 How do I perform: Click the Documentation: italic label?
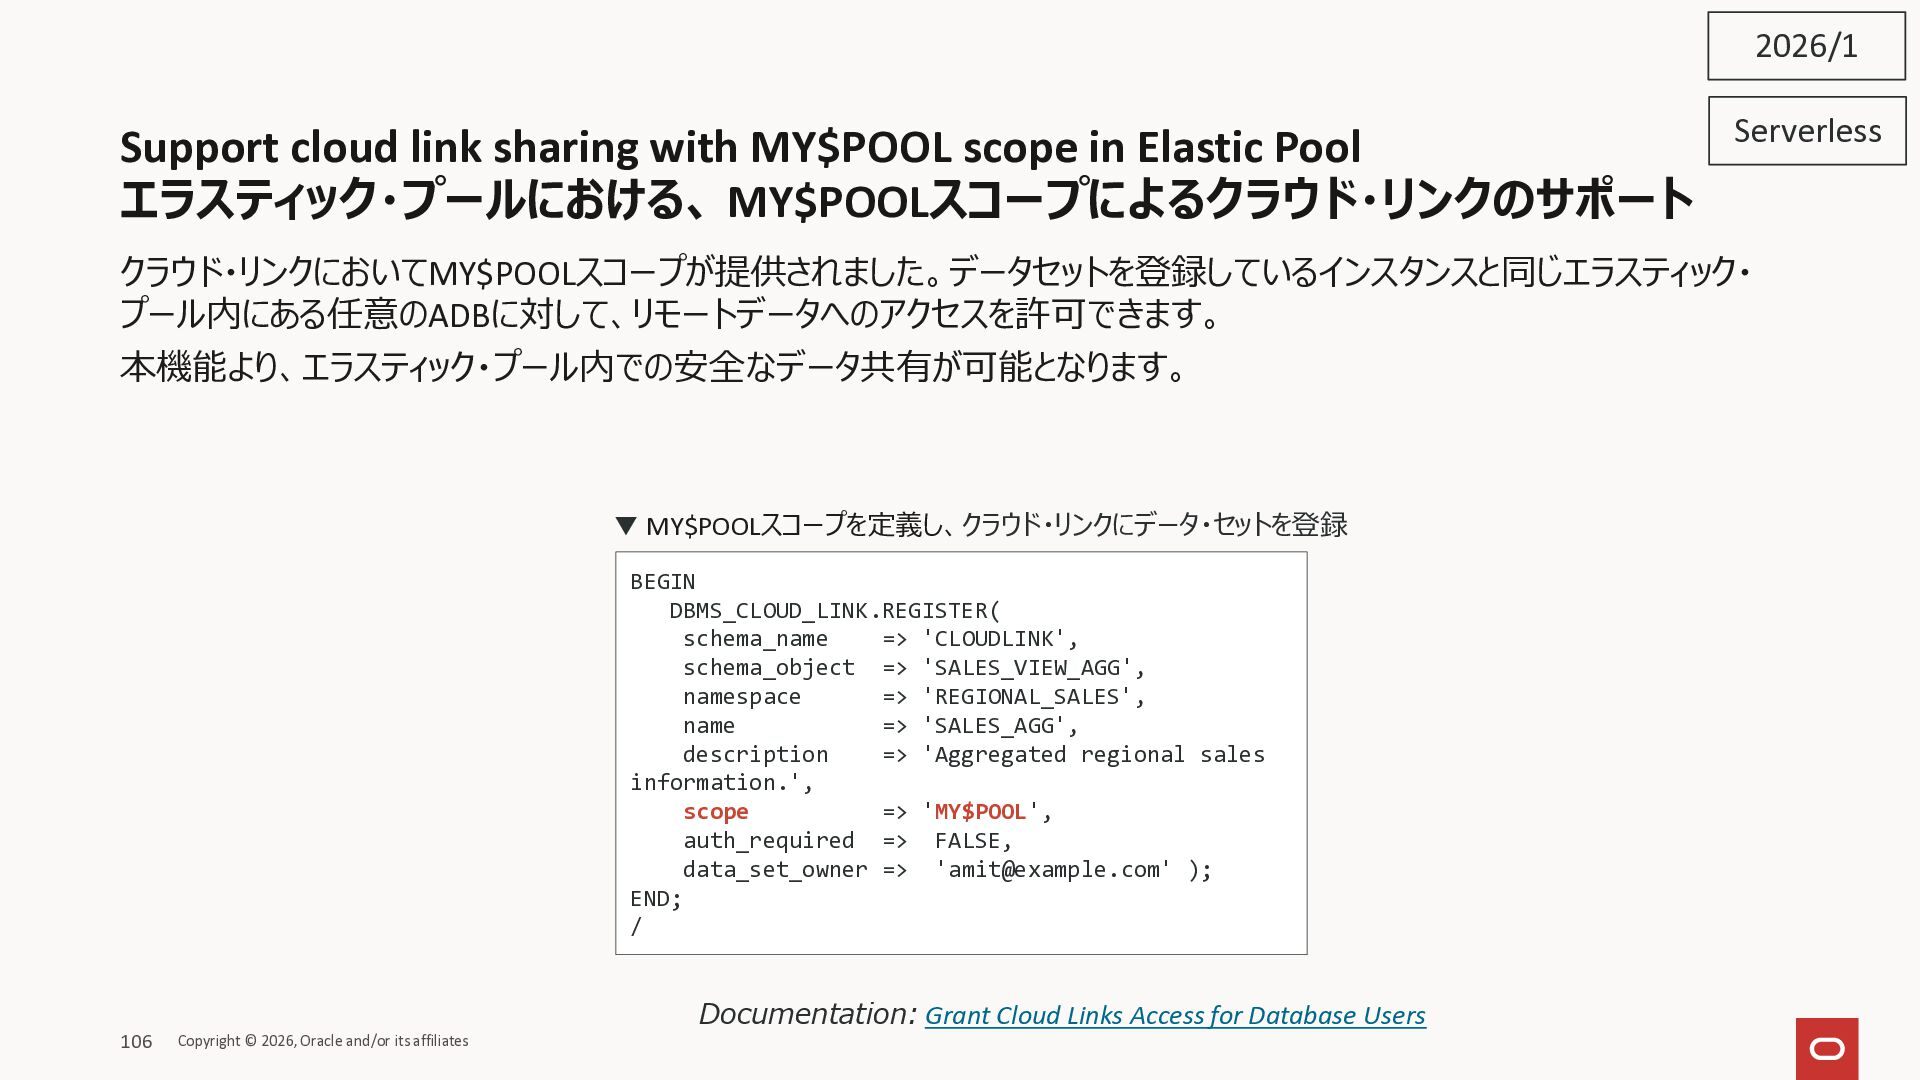[x=806, y=1014]
